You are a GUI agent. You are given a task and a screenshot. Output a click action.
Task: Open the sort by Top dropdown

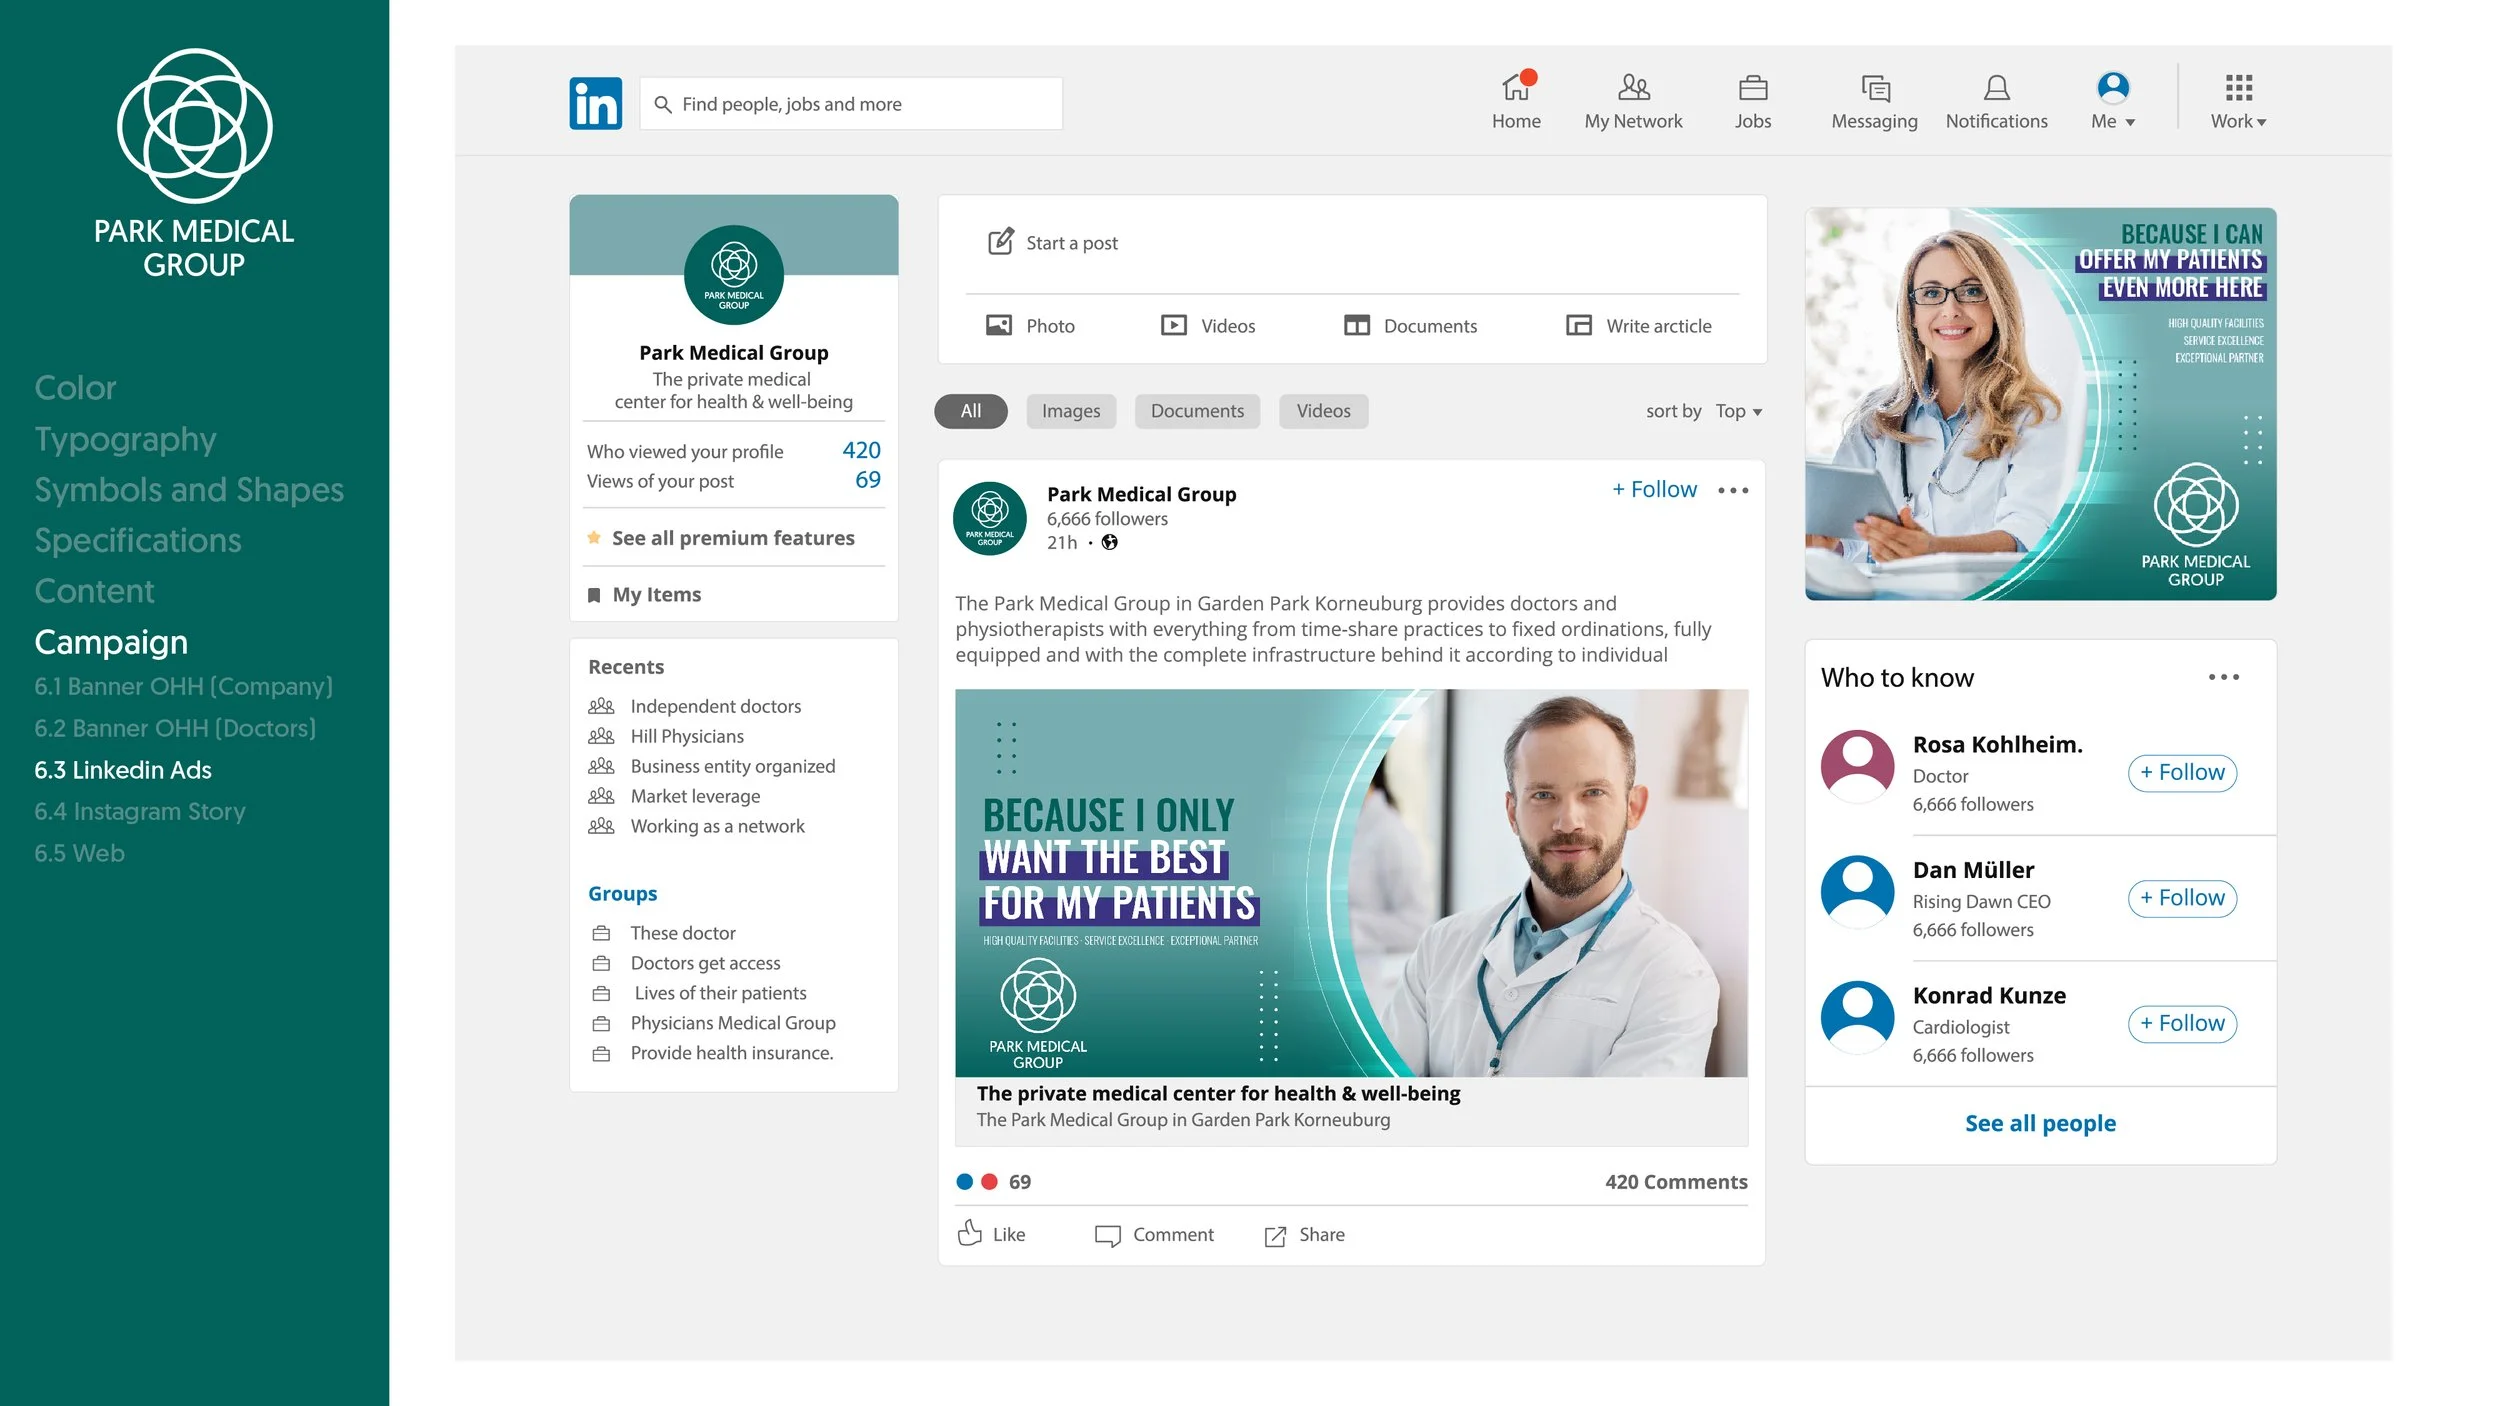click(1738, 411)
